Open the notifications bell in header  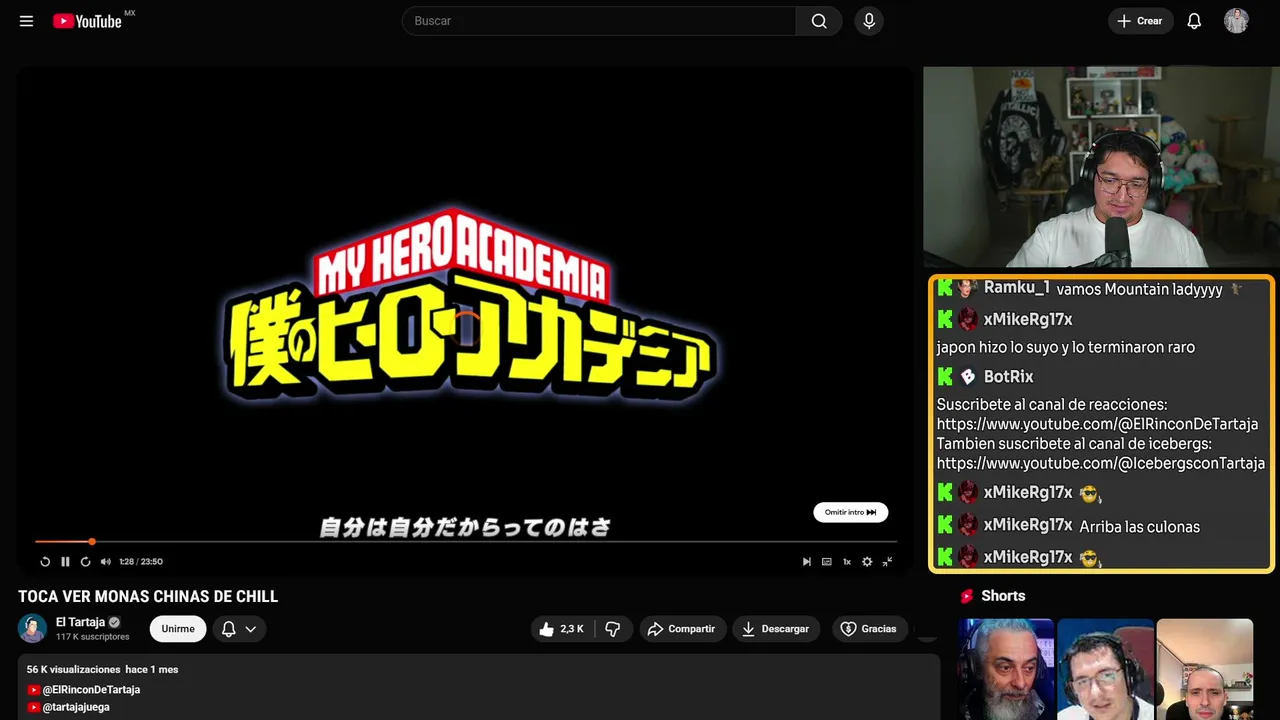pyautogui.click(x=1194, y=21)
